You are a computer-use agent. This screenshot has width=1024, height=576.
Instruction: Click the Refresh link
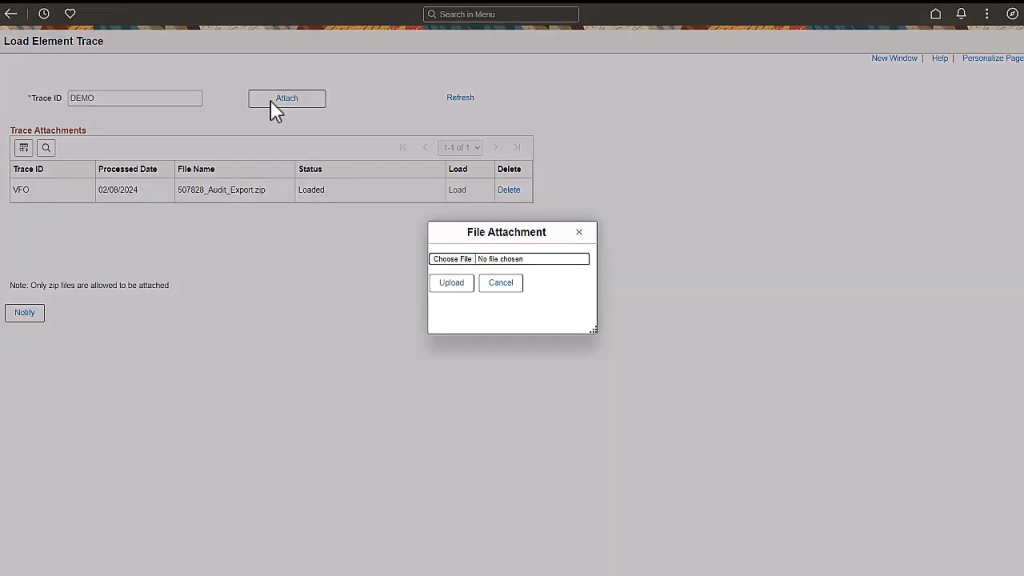(x=460, y=97)
